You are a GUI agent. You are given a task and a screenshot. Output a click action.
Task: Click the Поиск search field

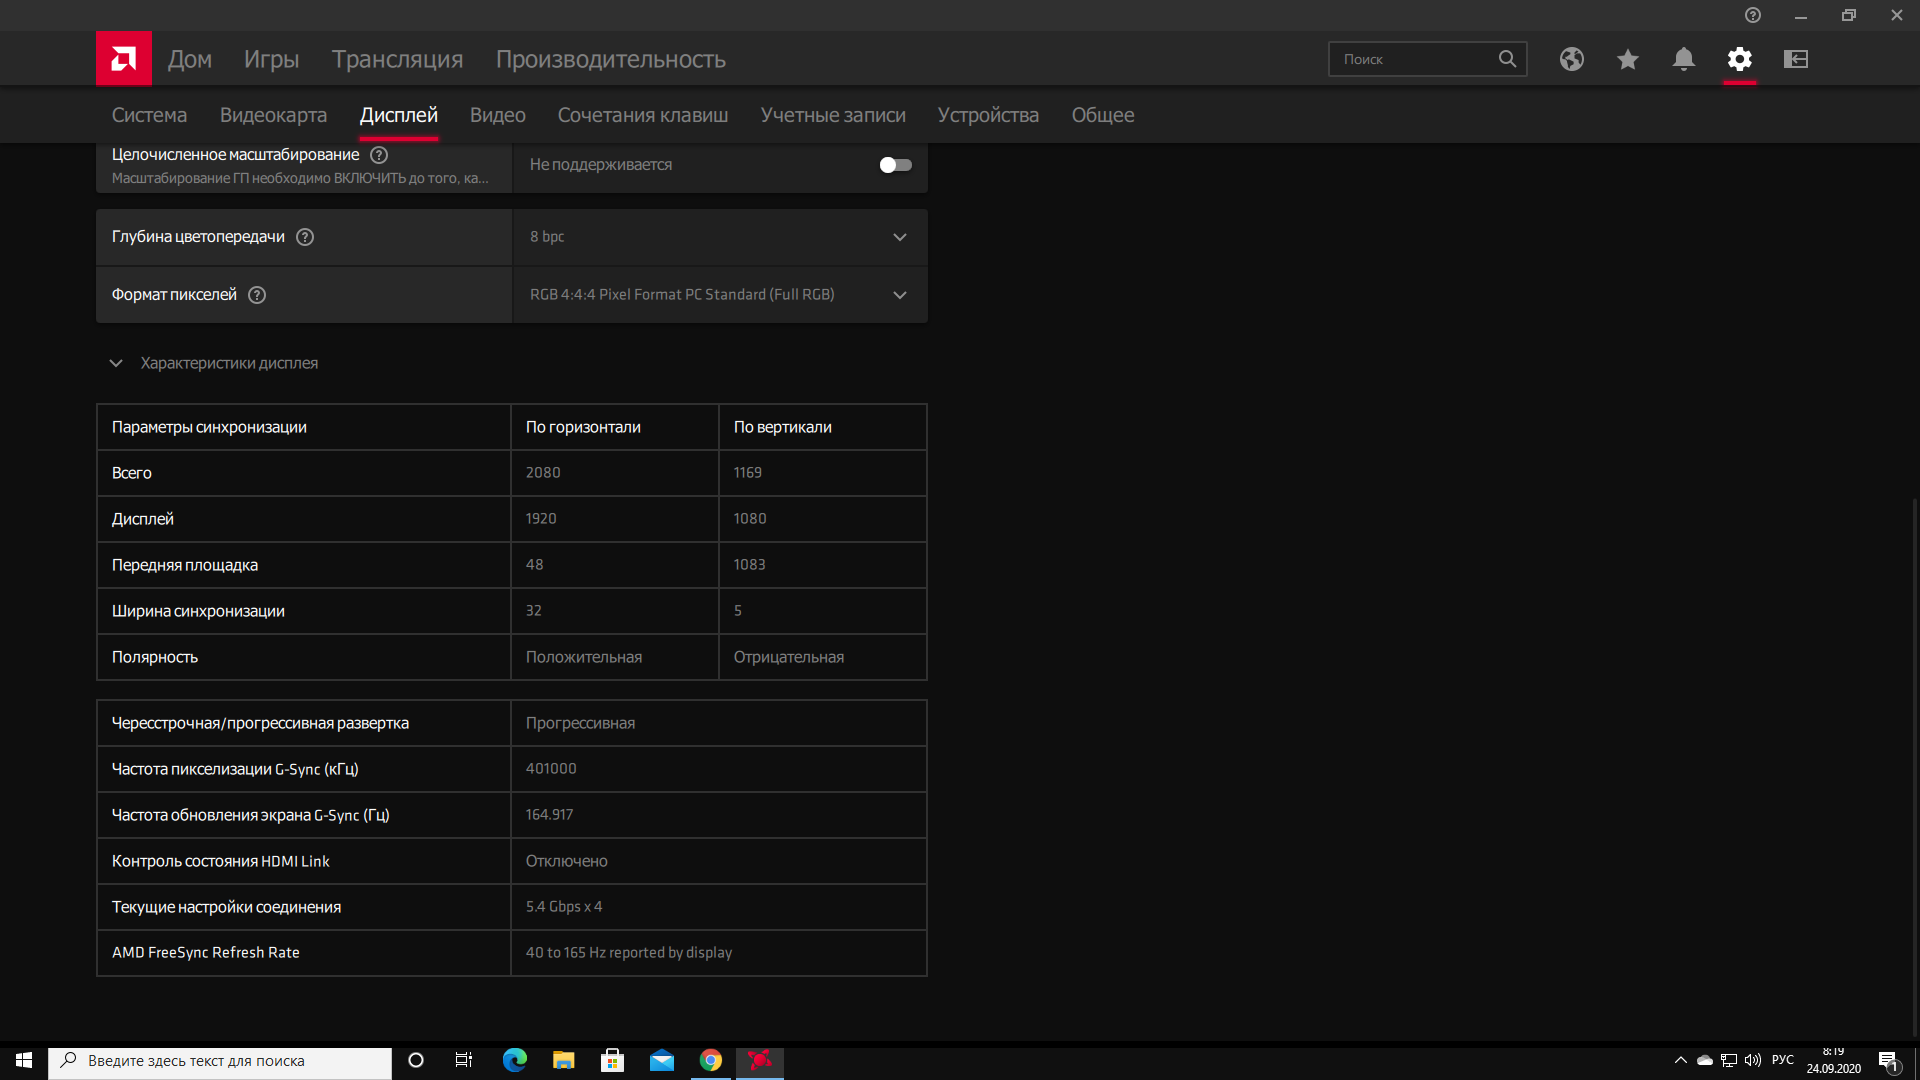coord(1415,59)
